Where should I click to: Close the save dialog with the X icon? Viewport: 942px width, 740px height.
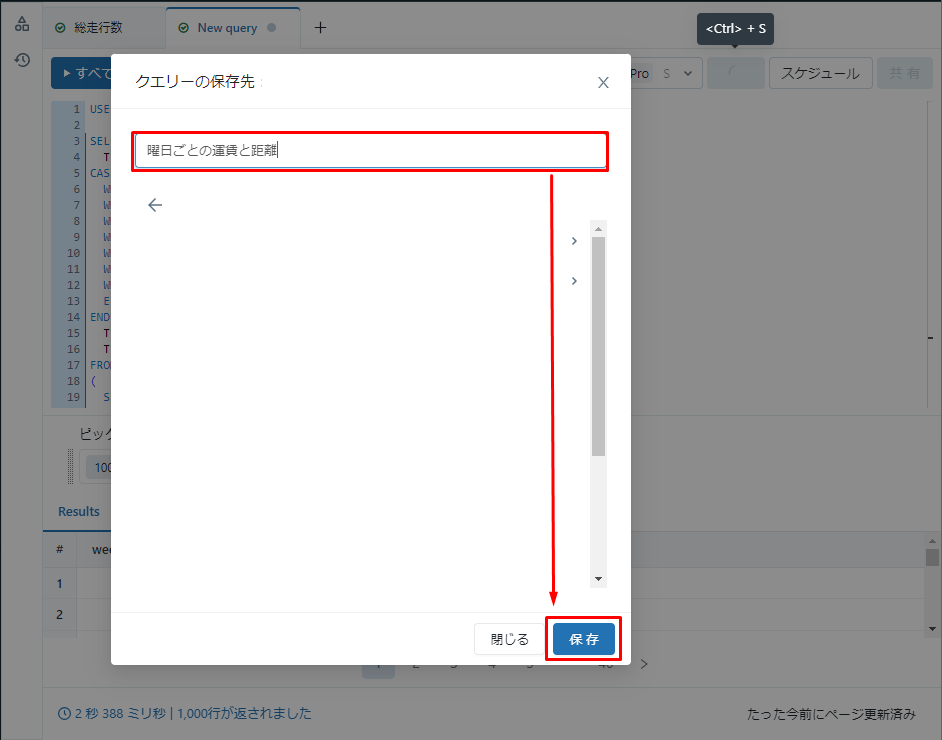click(x=603, y=82)
